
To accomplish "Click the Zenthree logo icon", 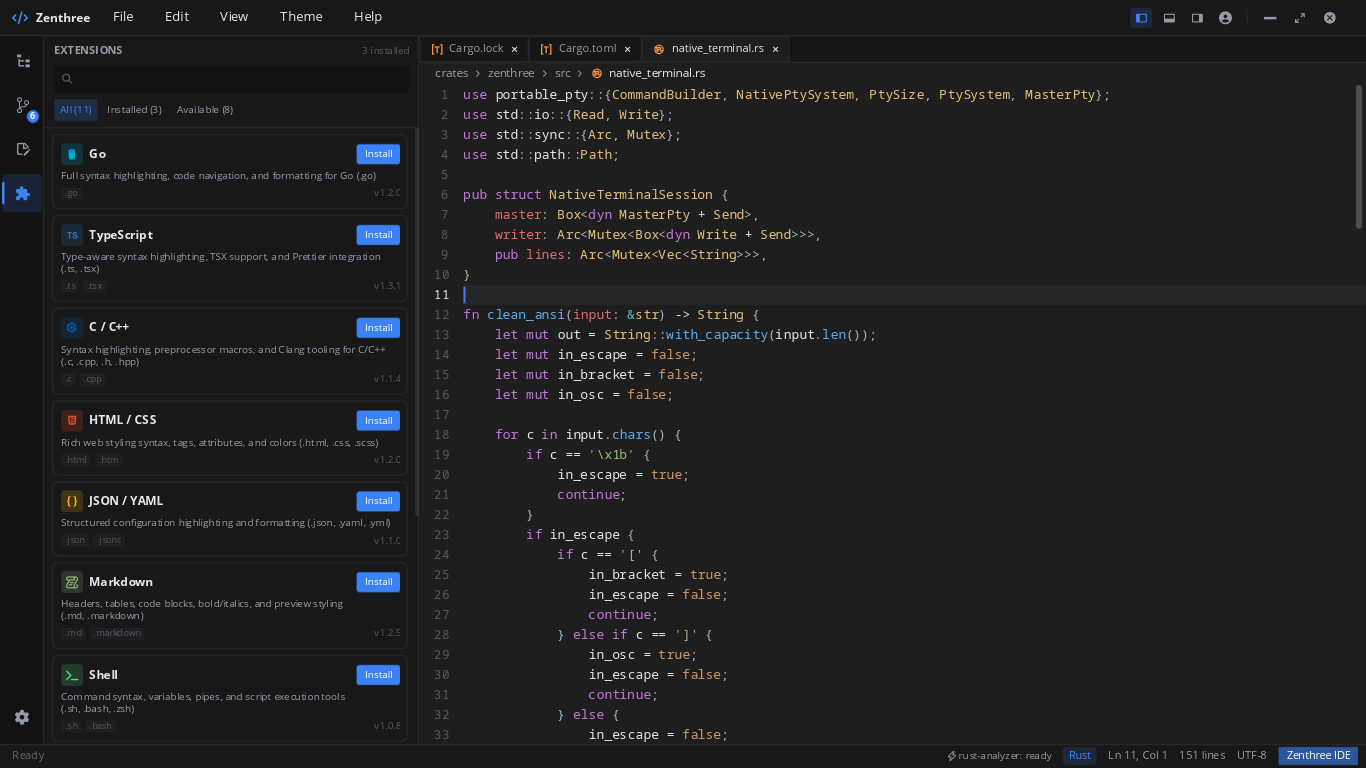I will point(20,17).
